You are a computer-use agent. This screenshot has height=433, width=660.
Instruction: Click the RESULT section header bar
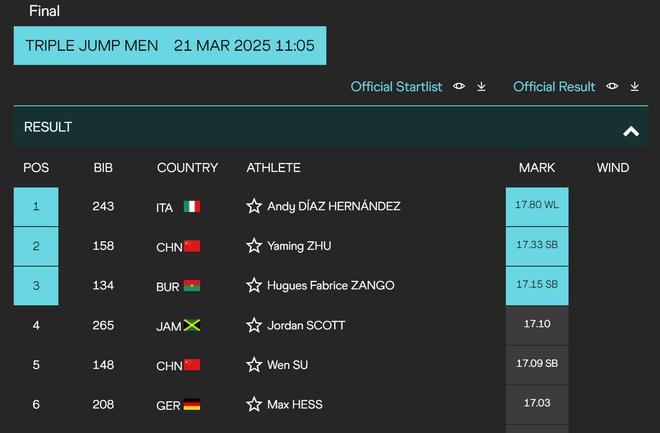[x=331, y=127]
